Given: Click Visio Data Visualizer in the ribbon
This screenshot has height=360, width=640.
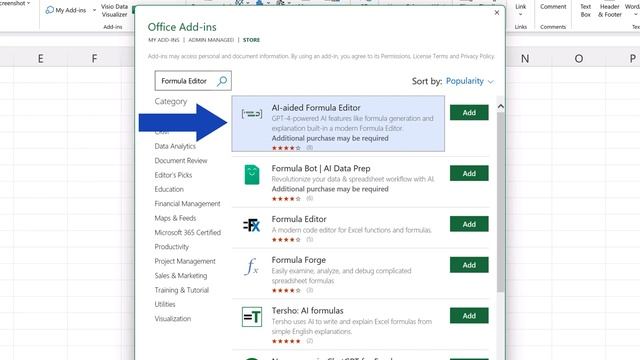Looking at the screenshot, I should point(114,10).
